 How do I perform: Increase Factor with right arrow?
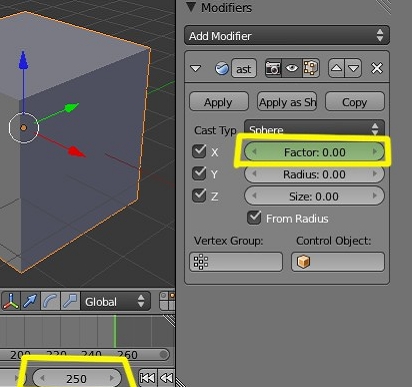[375, 152]
